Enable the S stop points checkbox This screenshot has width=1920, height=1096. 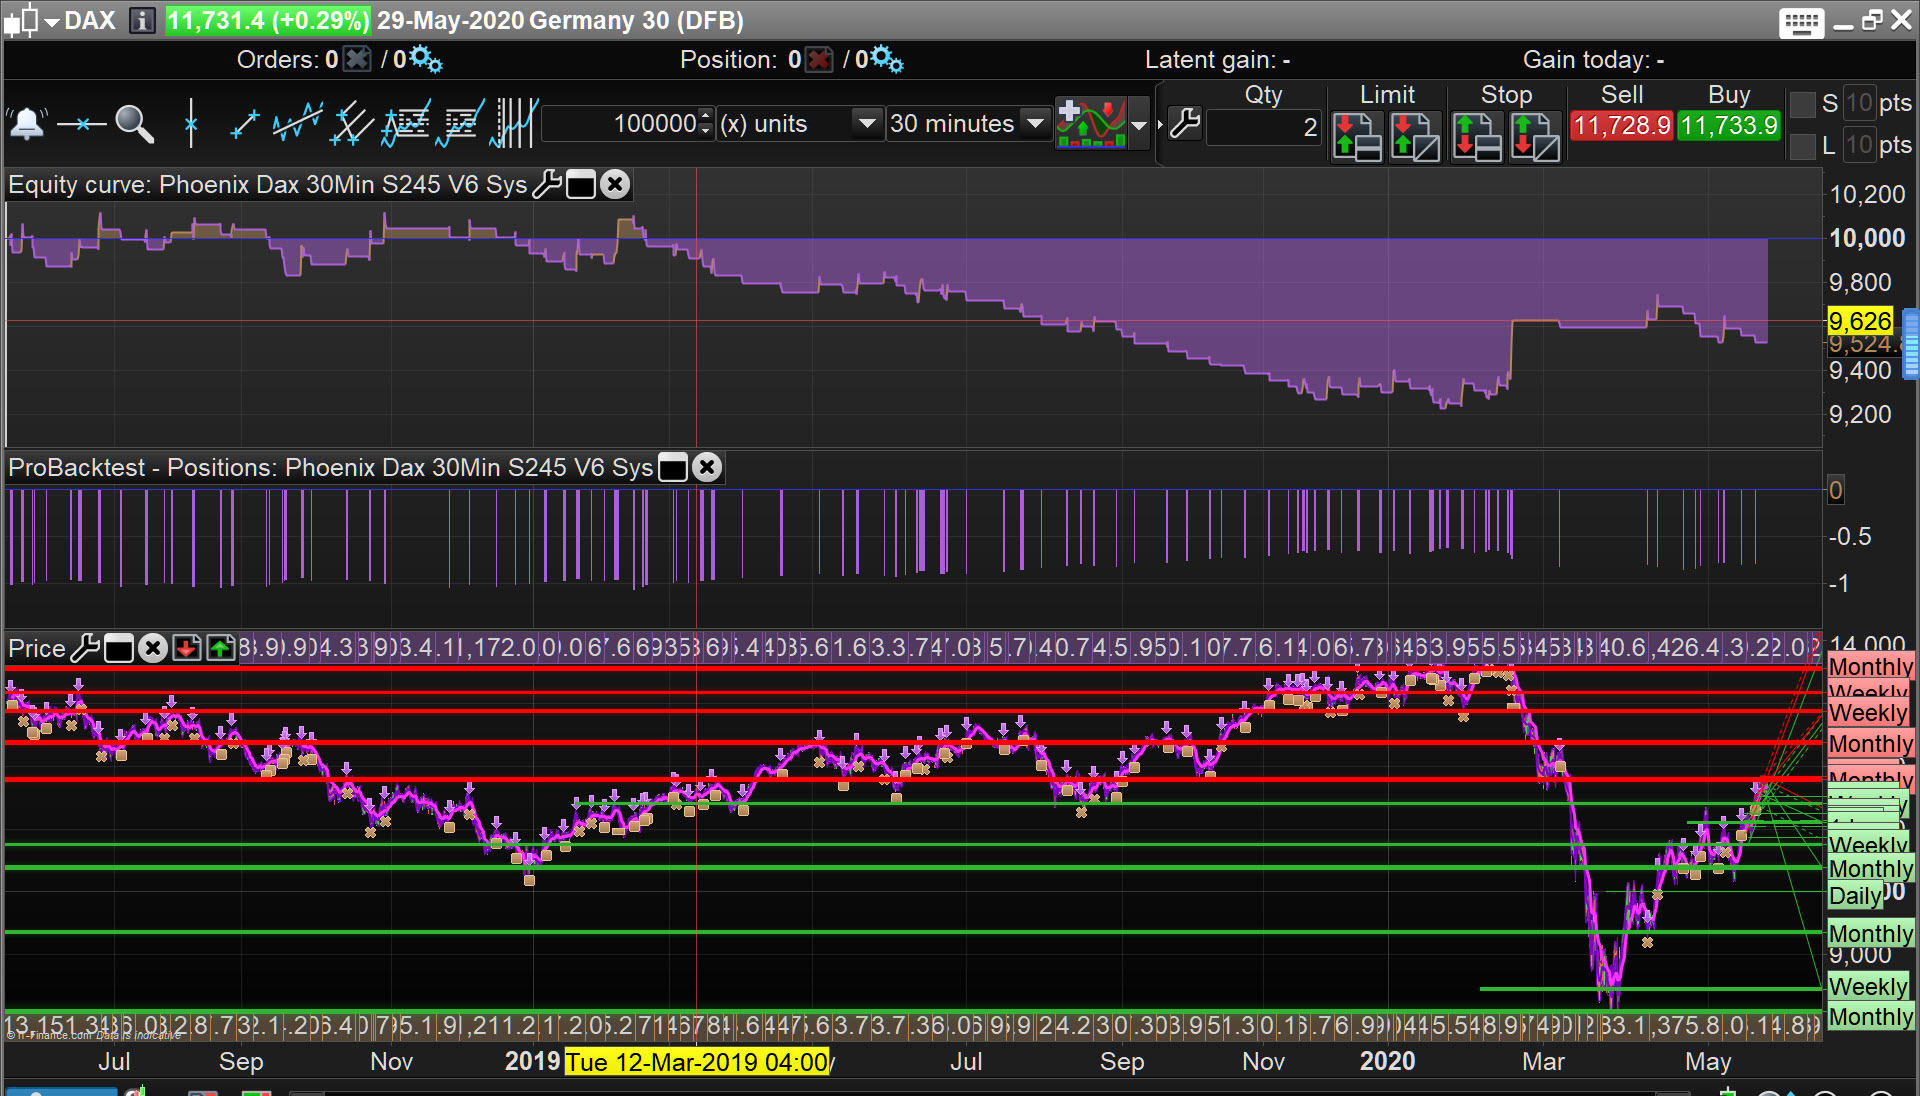1802,104
